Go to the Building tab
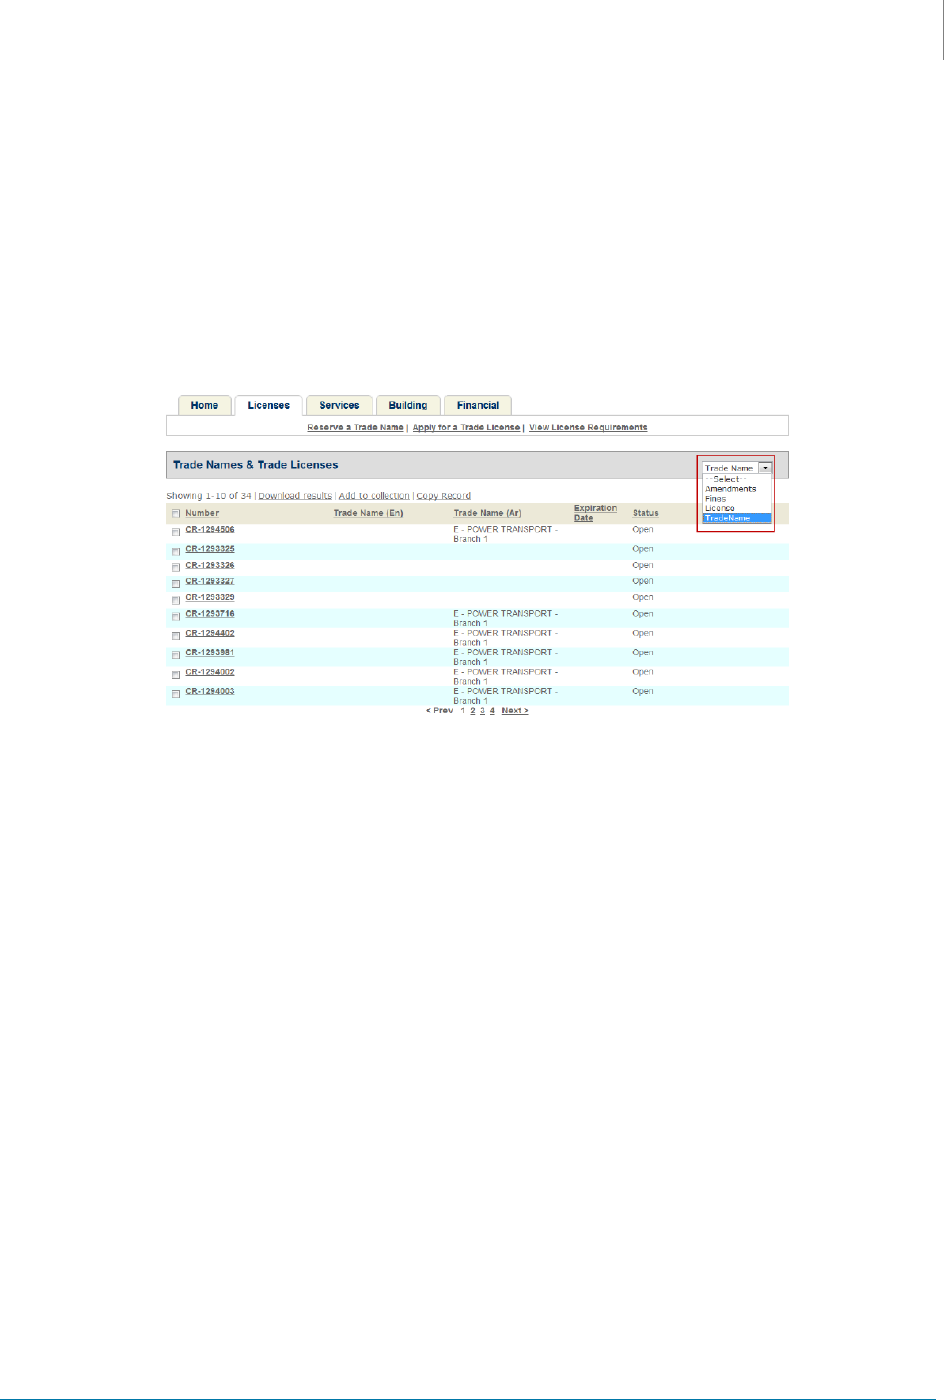Screen dimensions: 944x1400 [408, 405]
